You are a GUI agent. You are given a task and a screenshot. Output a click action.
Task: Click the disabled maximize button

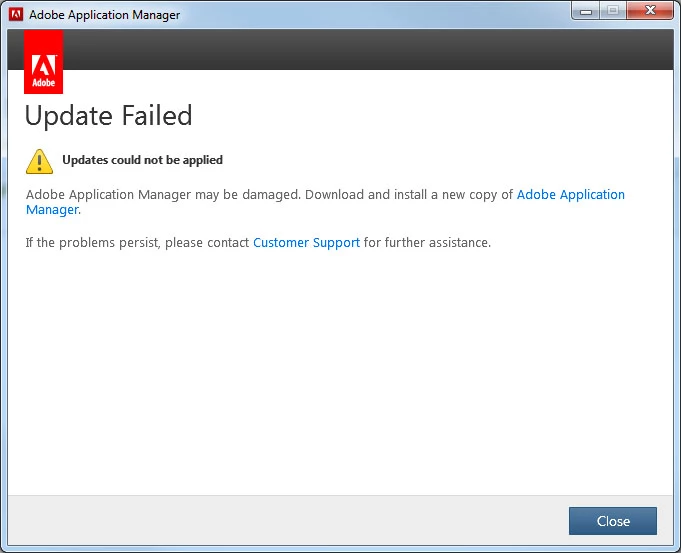613,11
